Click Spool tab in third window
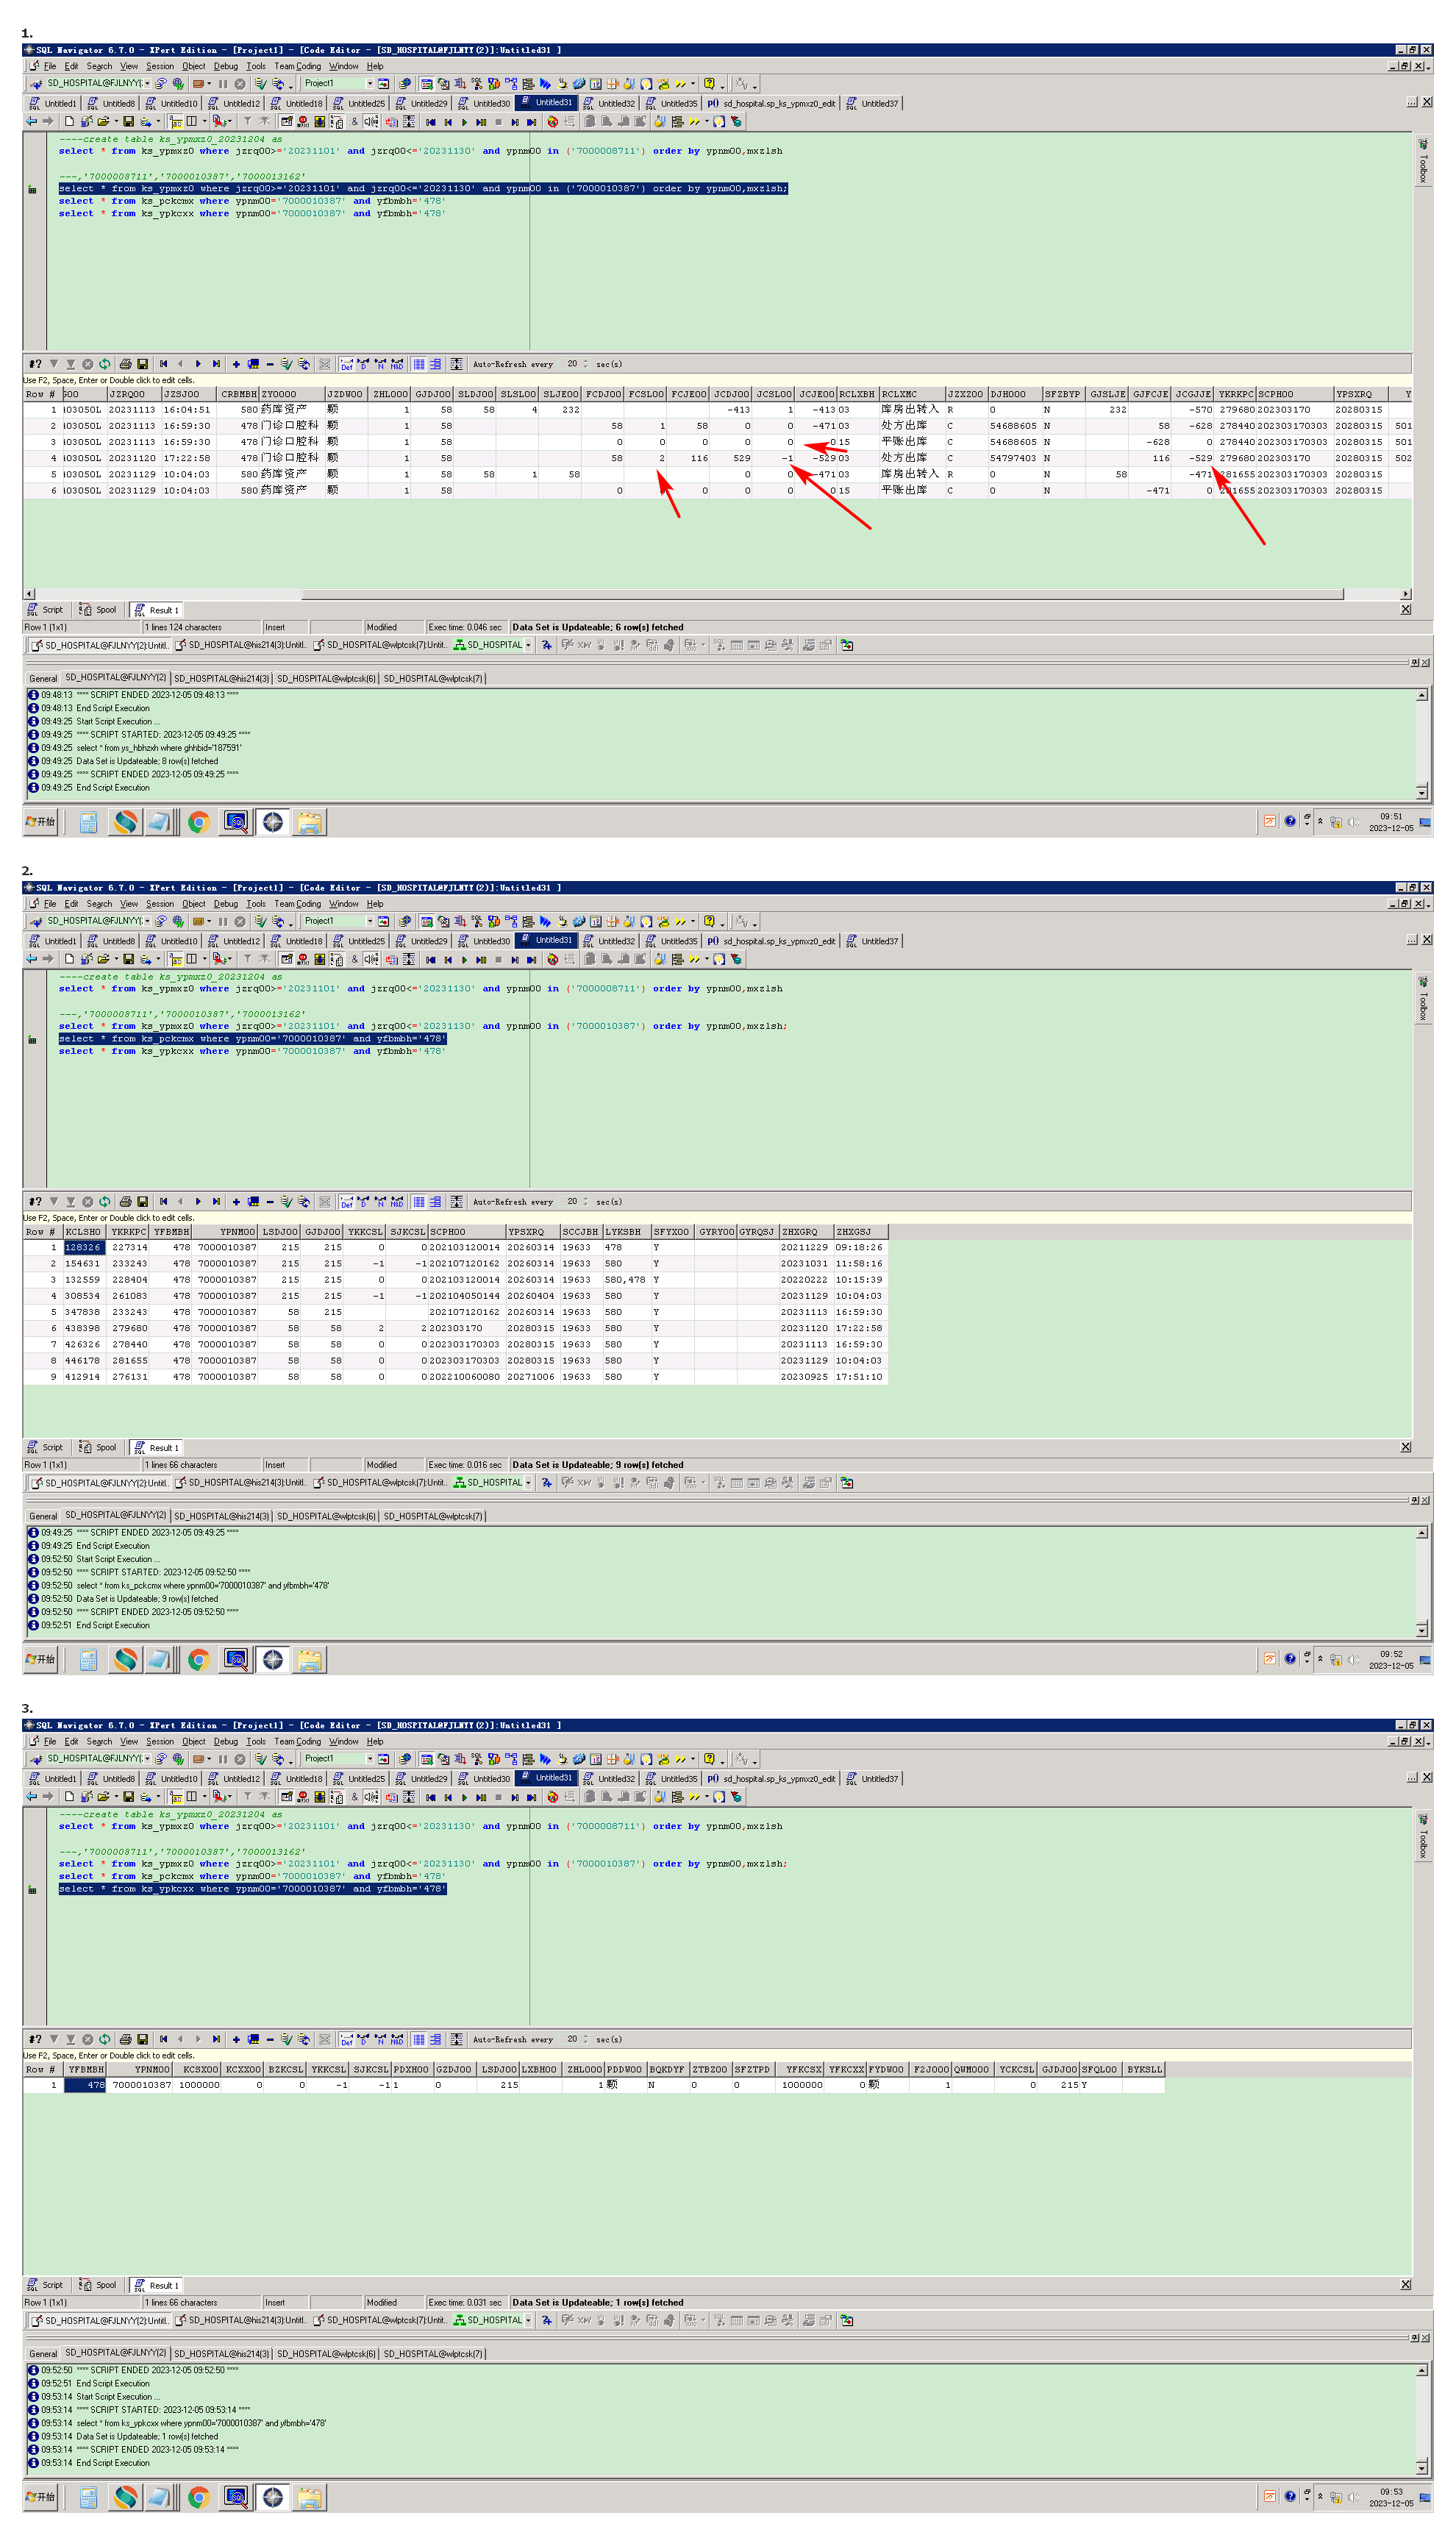The height and width of the screenshot is (2535, 1456). [99, 2285]
